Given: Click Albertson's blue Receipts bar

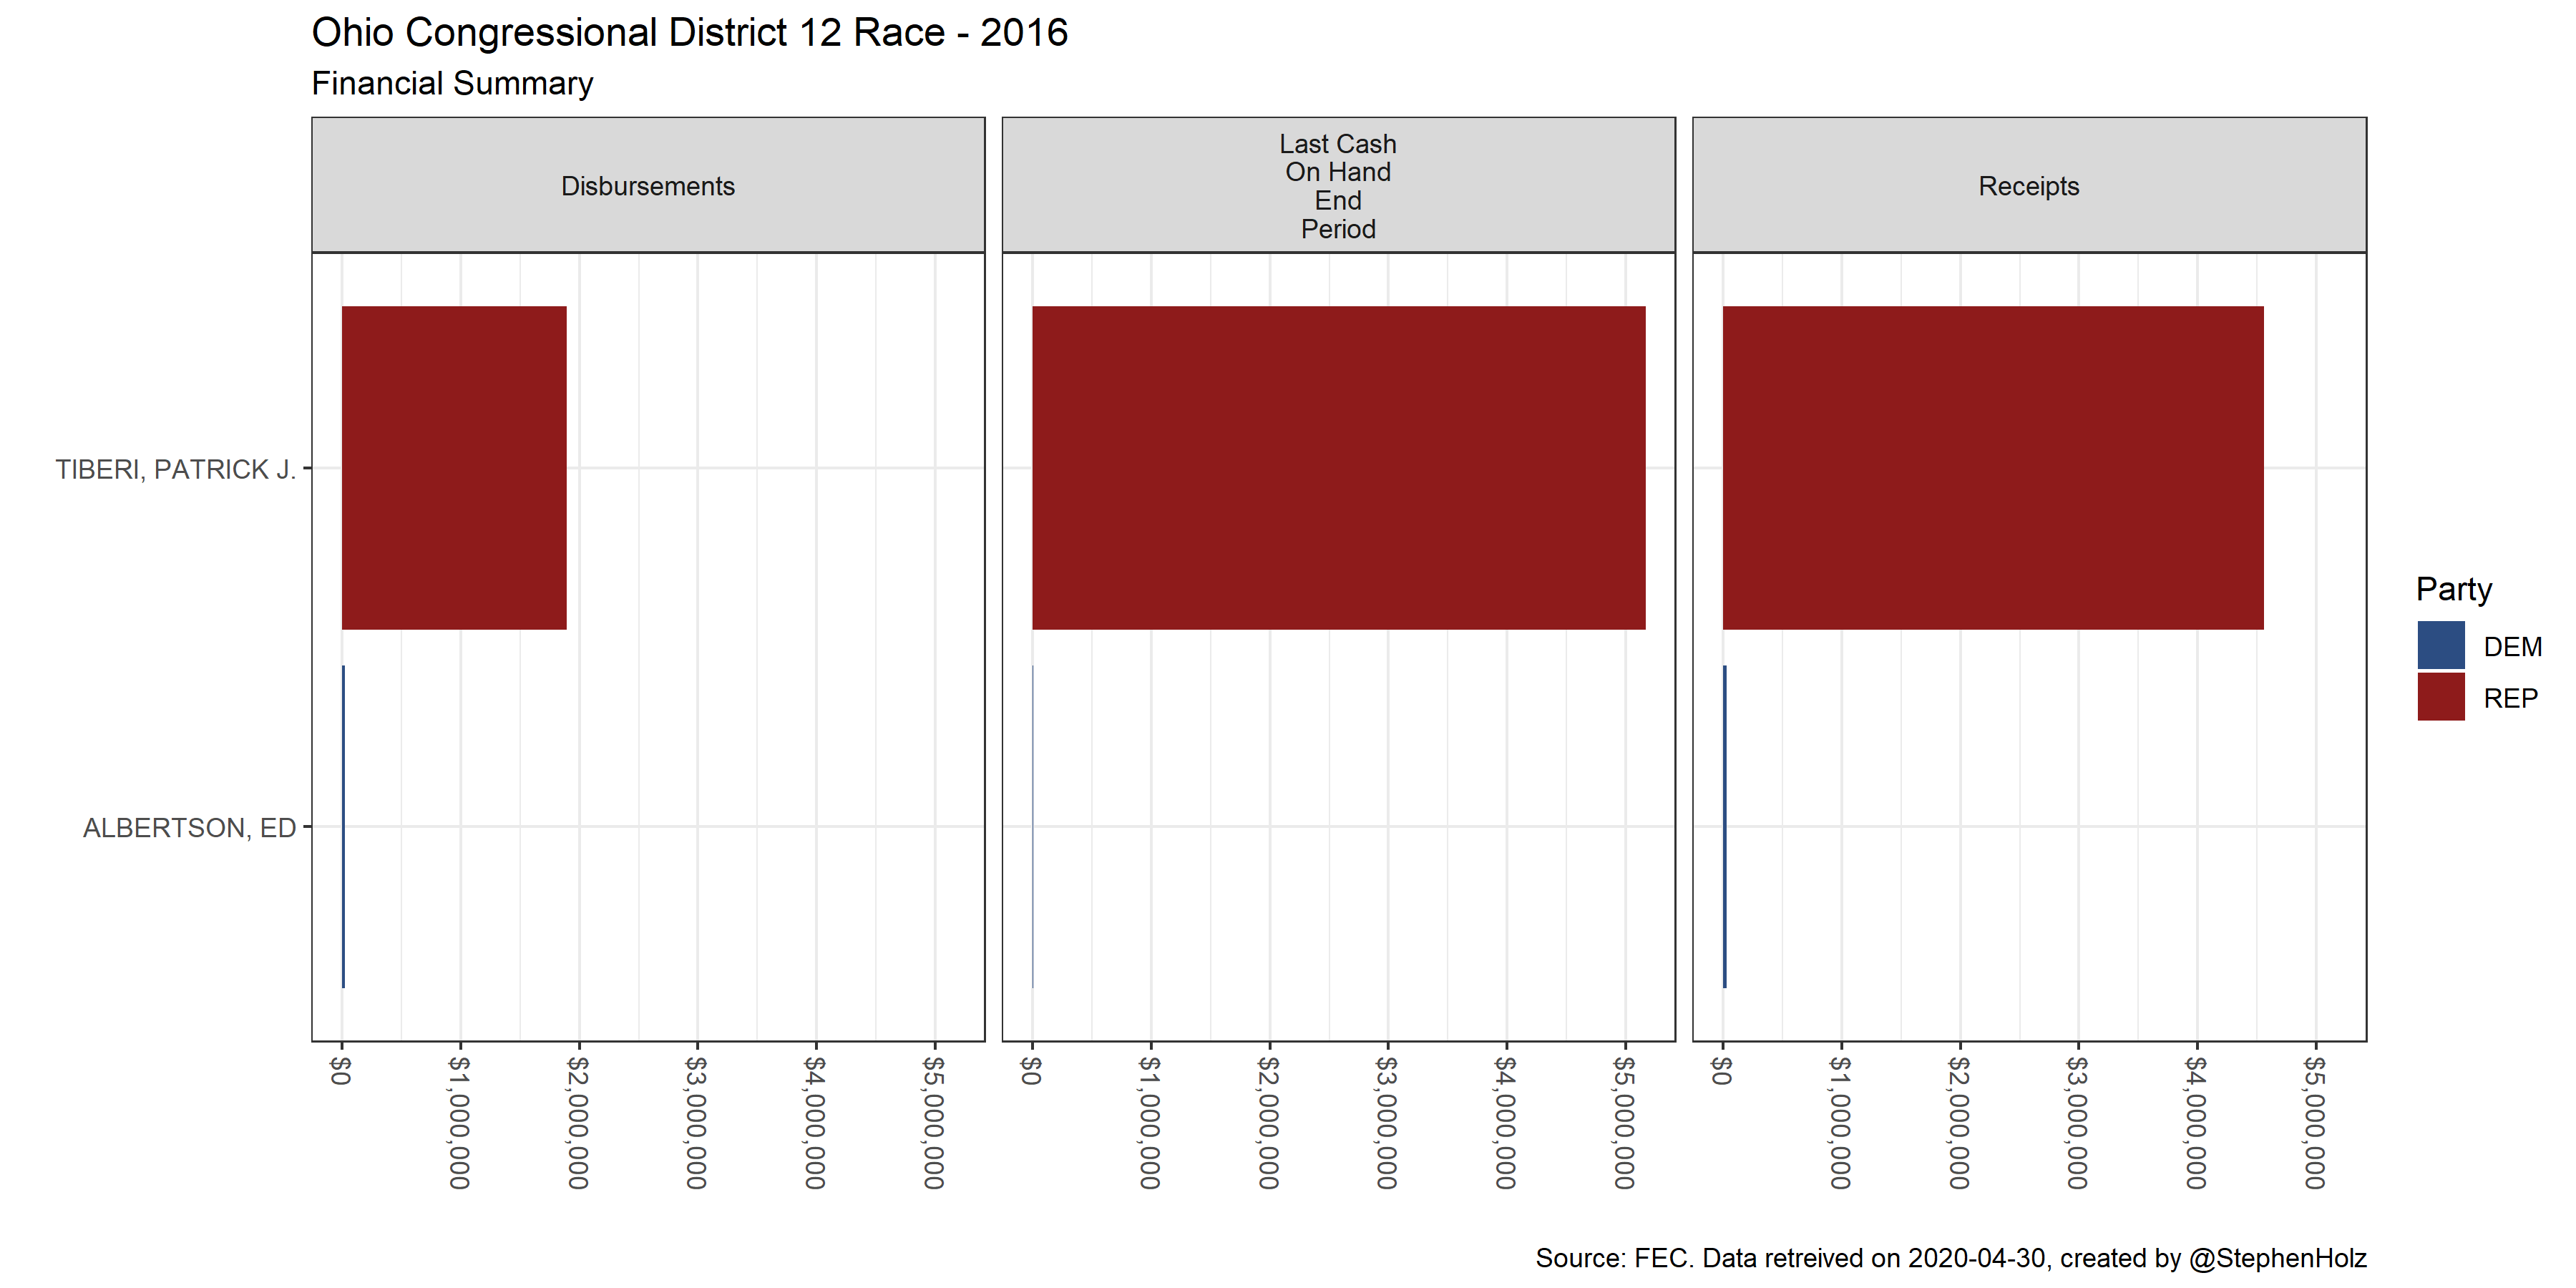Looking at the screenshot, I should click(1724, 826).
